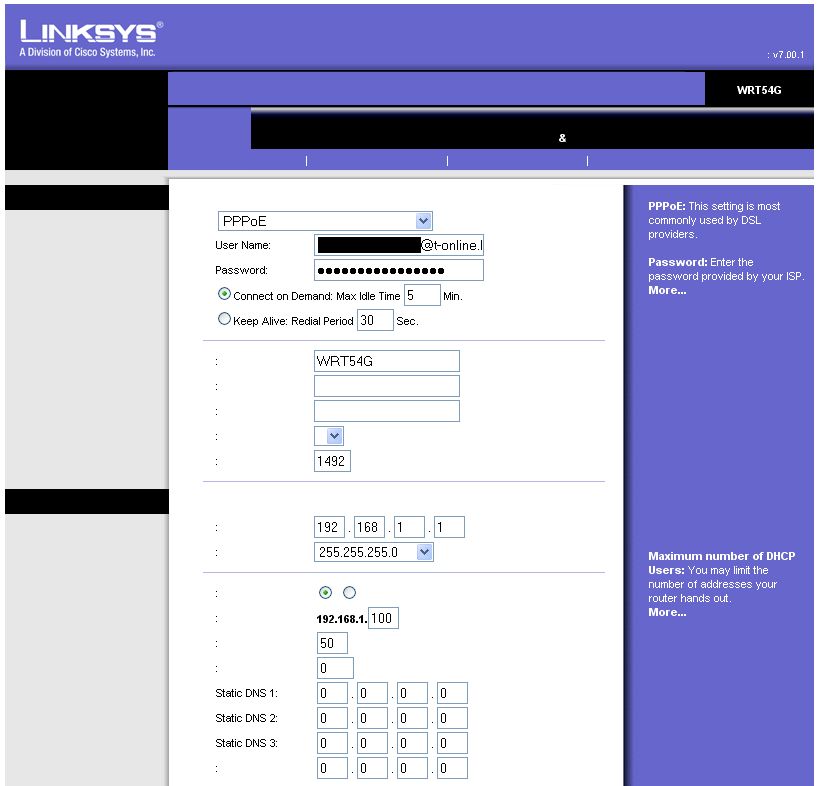Click last octet field of Static DNS 2
Image resolution: width=817 pixels, height=786 pixels.
click(452, 718)
